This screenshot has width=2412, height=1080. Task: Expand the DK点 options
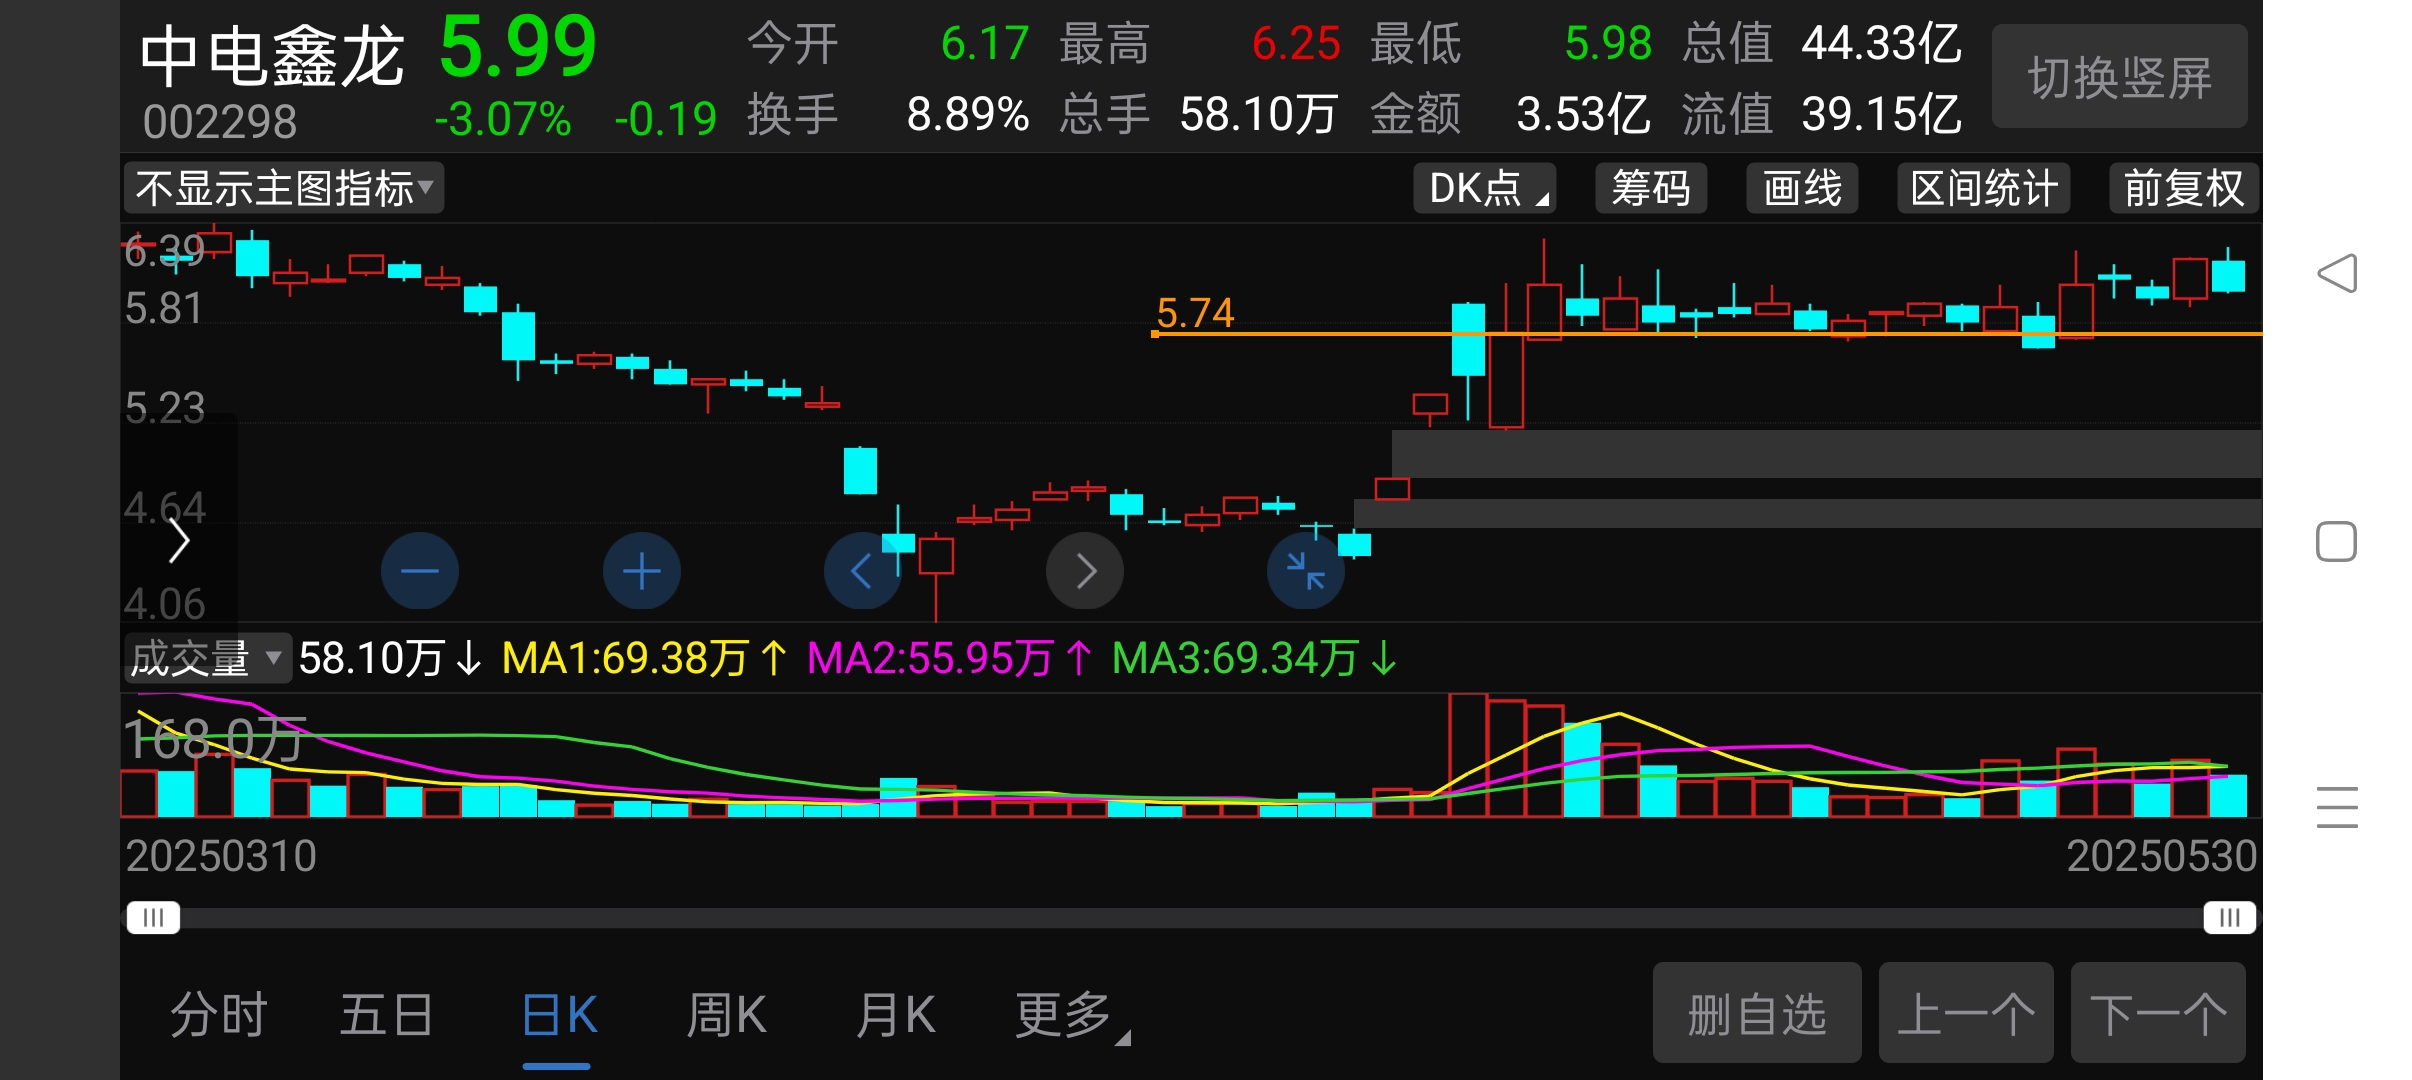tap(1485, 188)
